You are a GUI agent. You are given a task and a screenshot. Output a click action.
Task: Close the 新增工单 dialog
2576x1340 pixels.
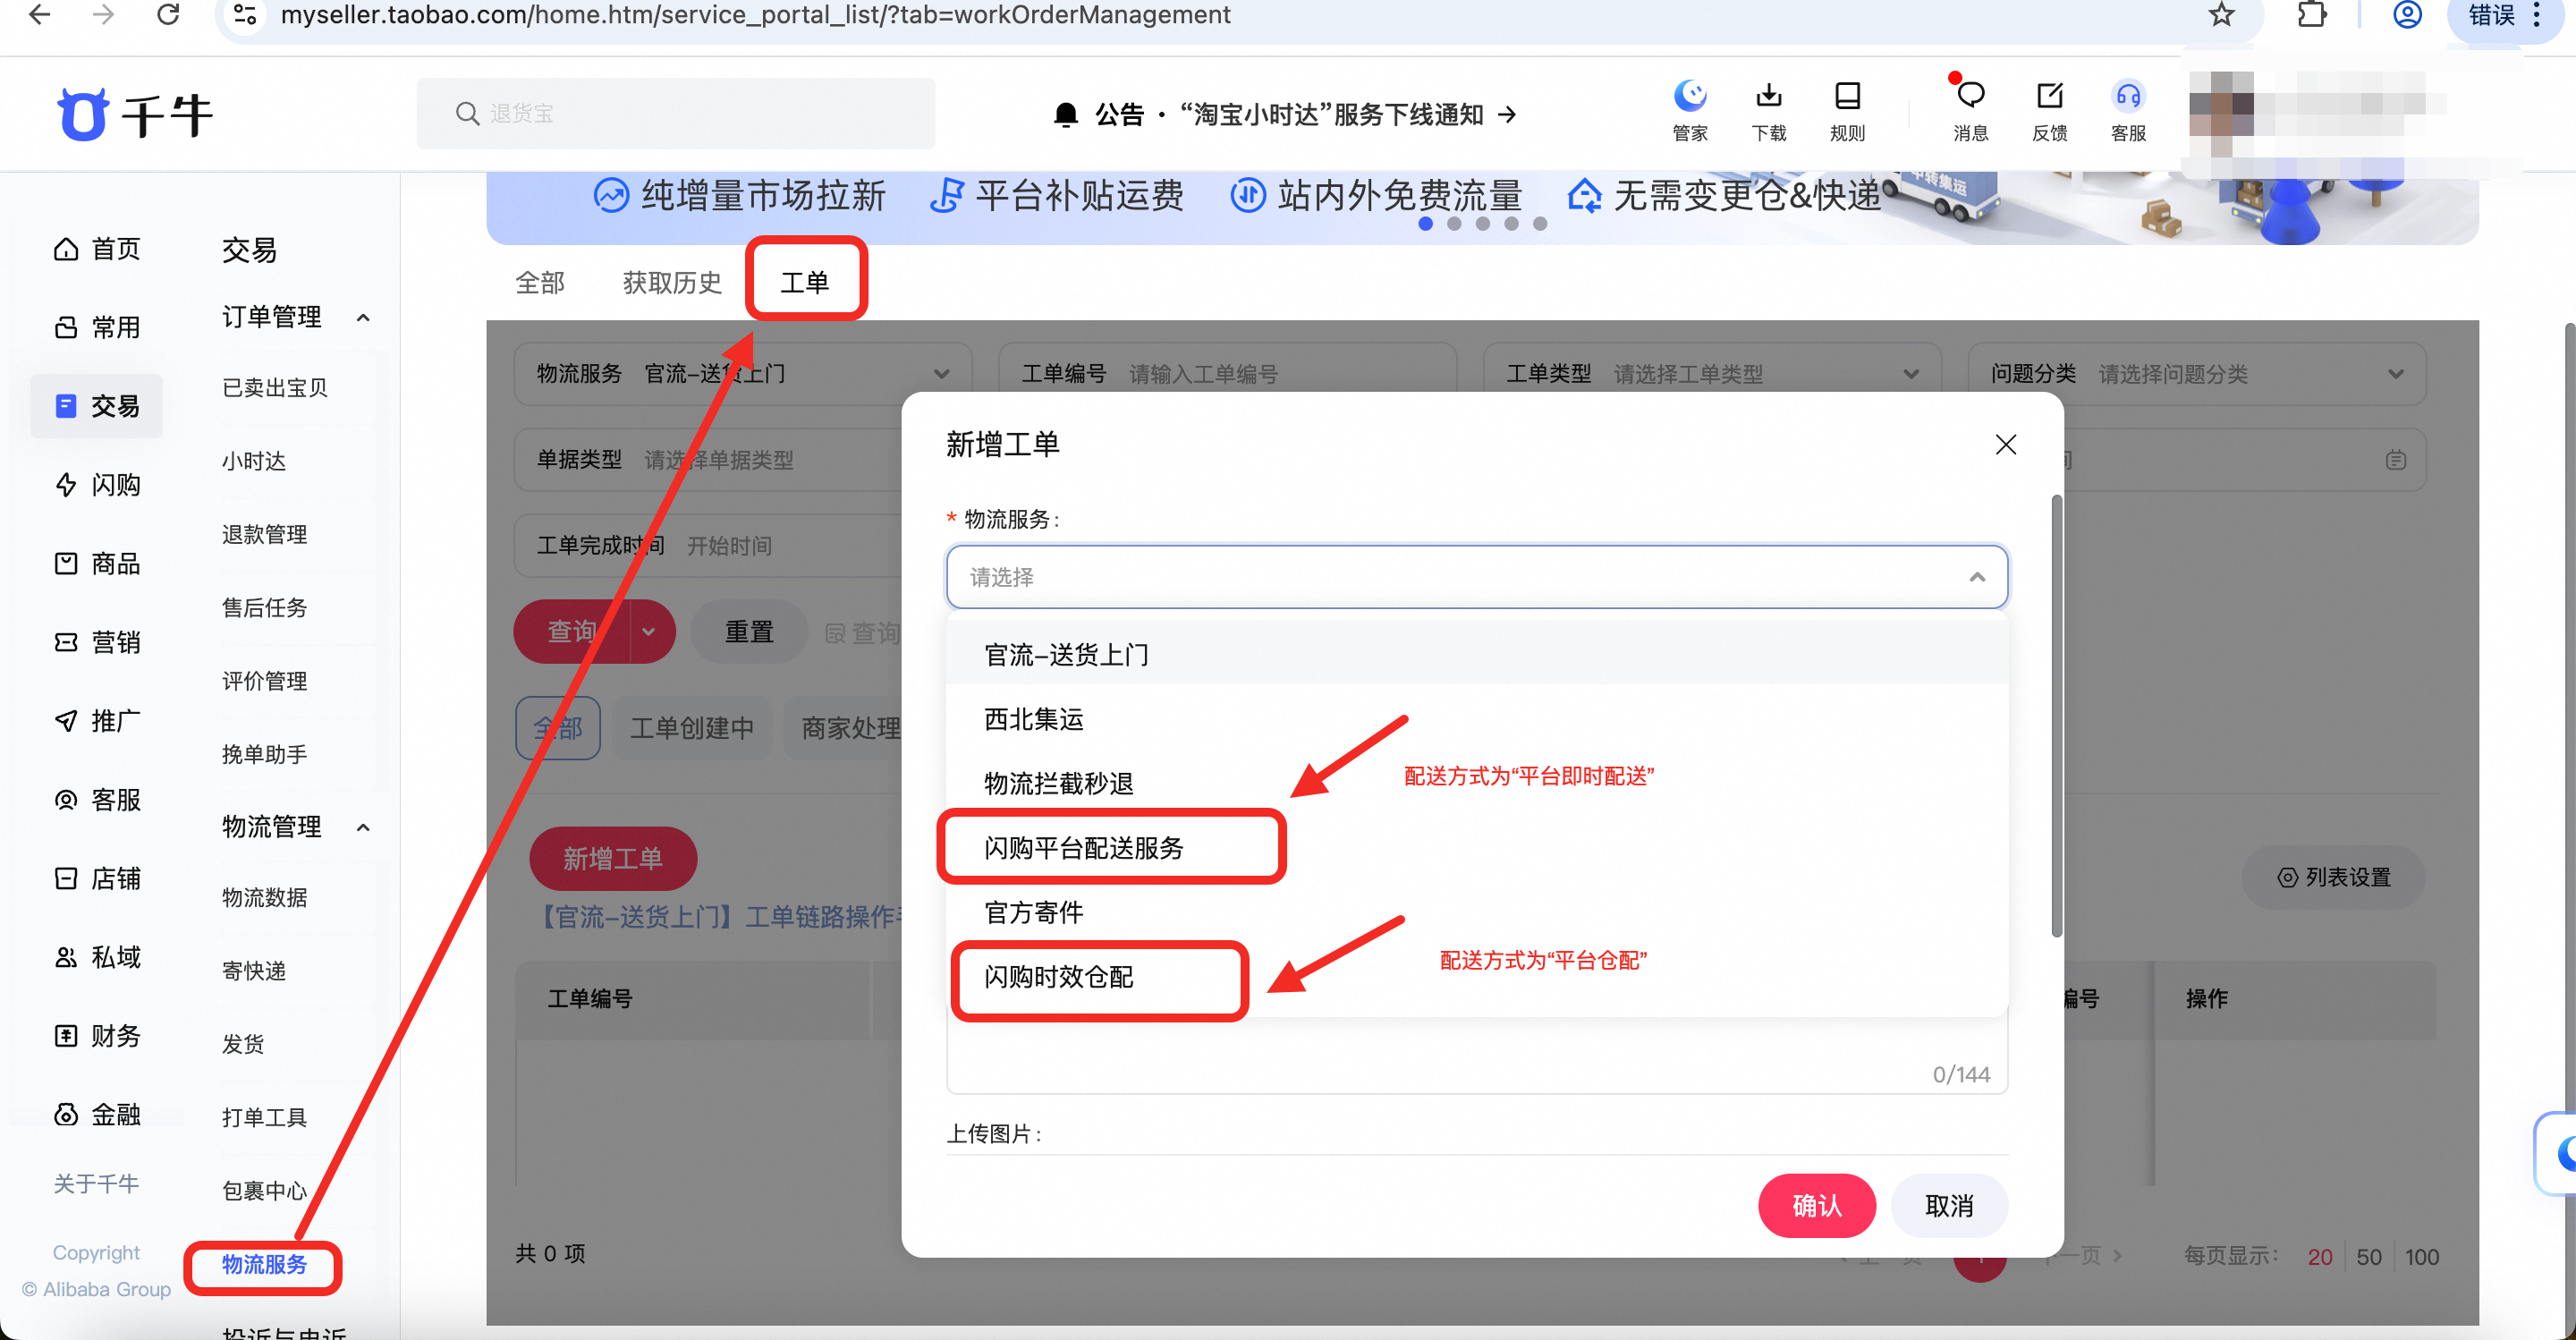[2005, 444]
